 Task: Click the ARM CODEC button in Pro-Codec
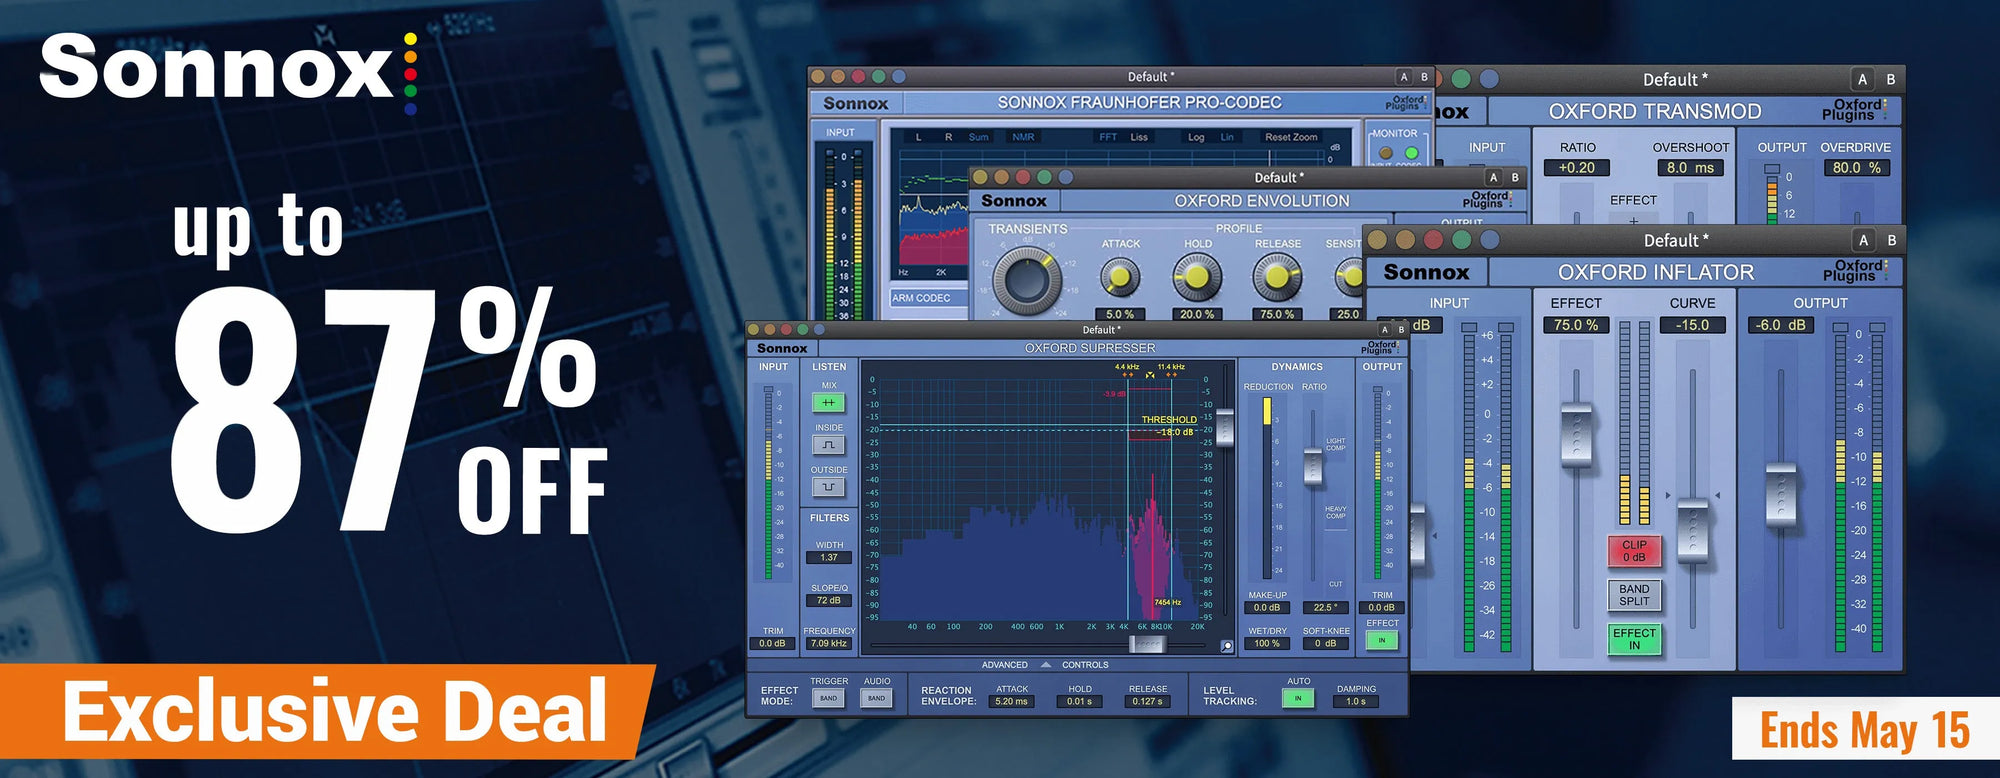coord(927,298)
